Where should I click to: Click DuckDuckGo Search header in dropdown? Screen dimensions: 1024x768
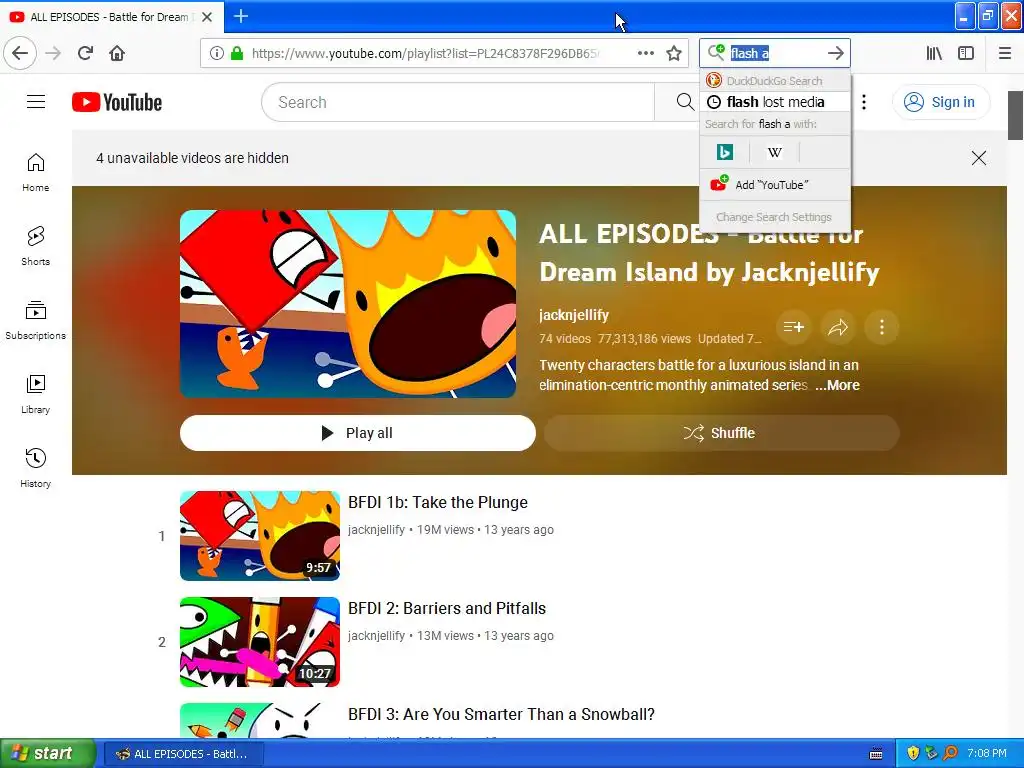pyautogui.click(x=775, y=81)
